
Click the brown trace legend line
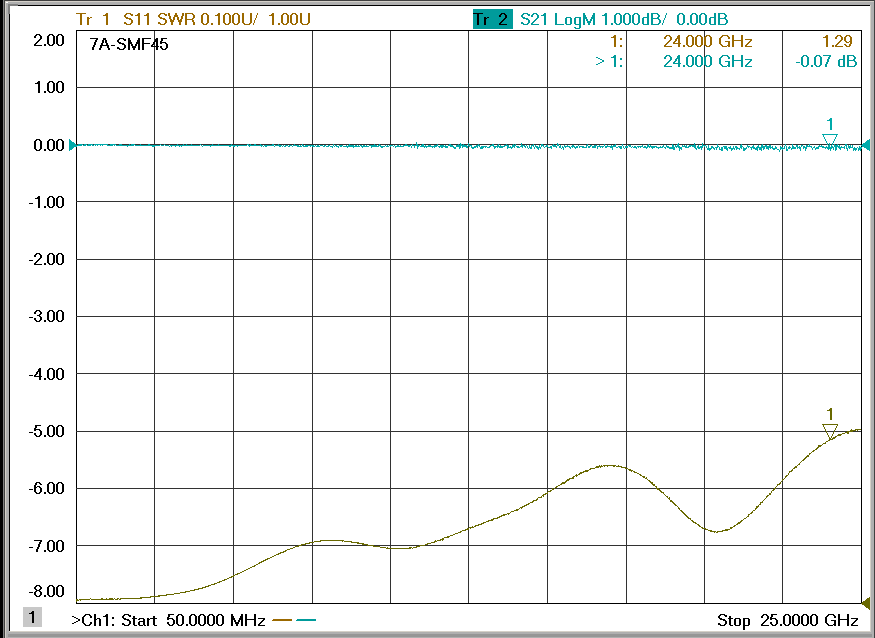coord(282,620)
